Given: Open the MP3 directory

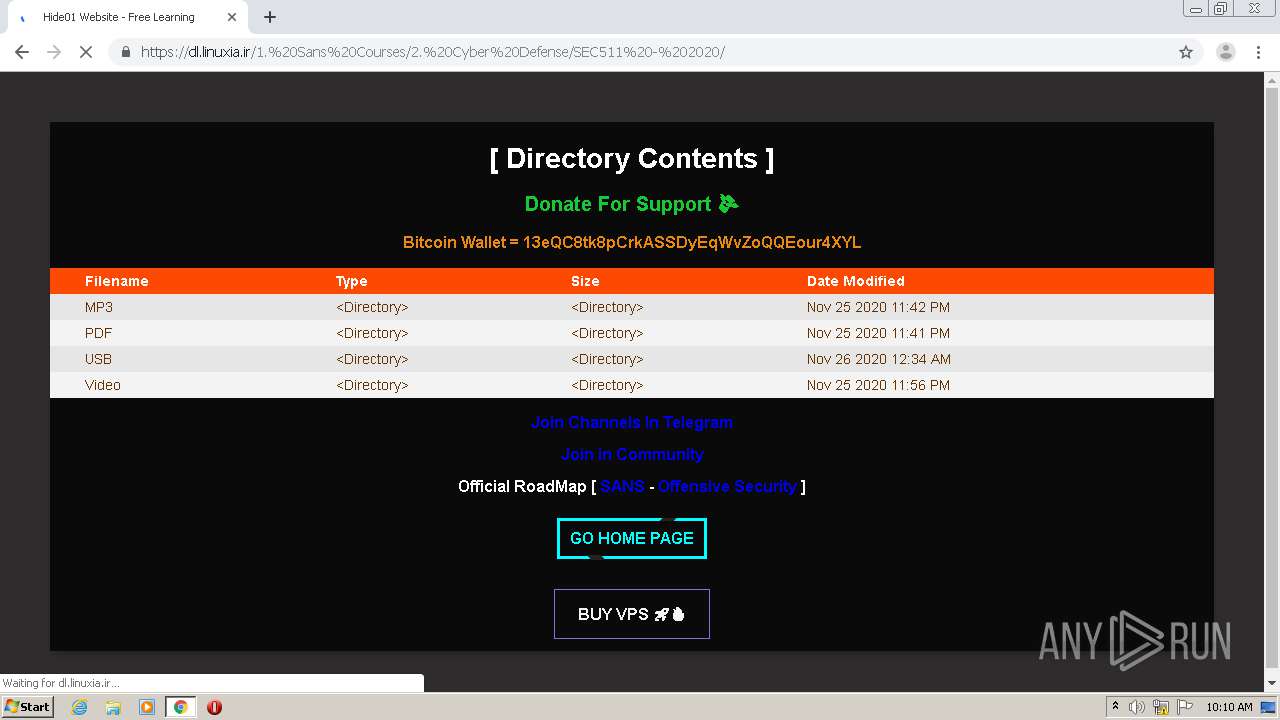Looking at the screenshot, I should [x=99, y=307].
